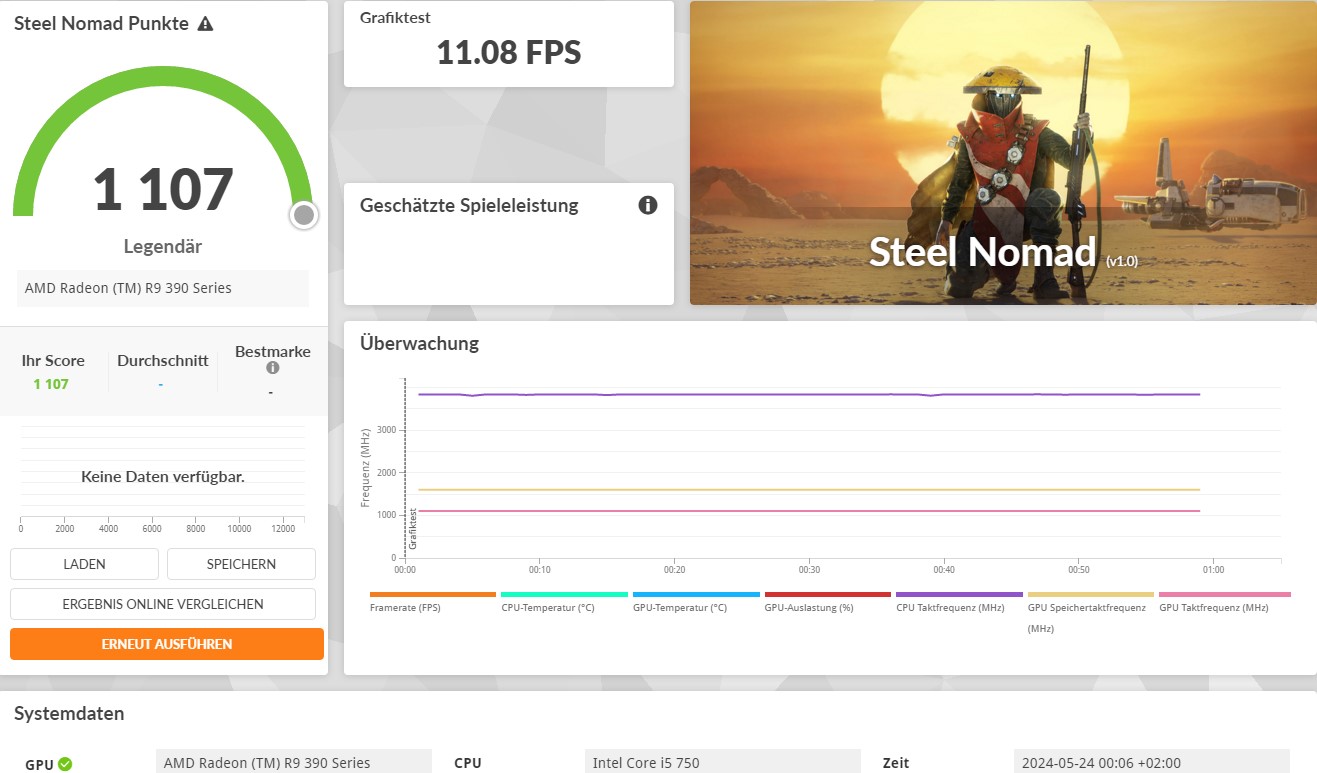
Task: Toggle the GPU-Auslastung (%) legend entry
Action: [x=828, y=601]
